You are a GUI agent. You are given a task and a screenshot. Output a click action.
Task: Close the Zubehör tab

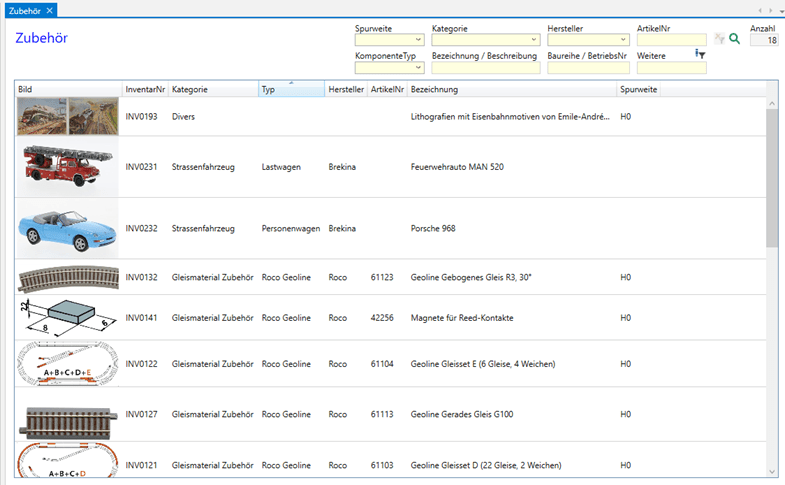[50, 10]
